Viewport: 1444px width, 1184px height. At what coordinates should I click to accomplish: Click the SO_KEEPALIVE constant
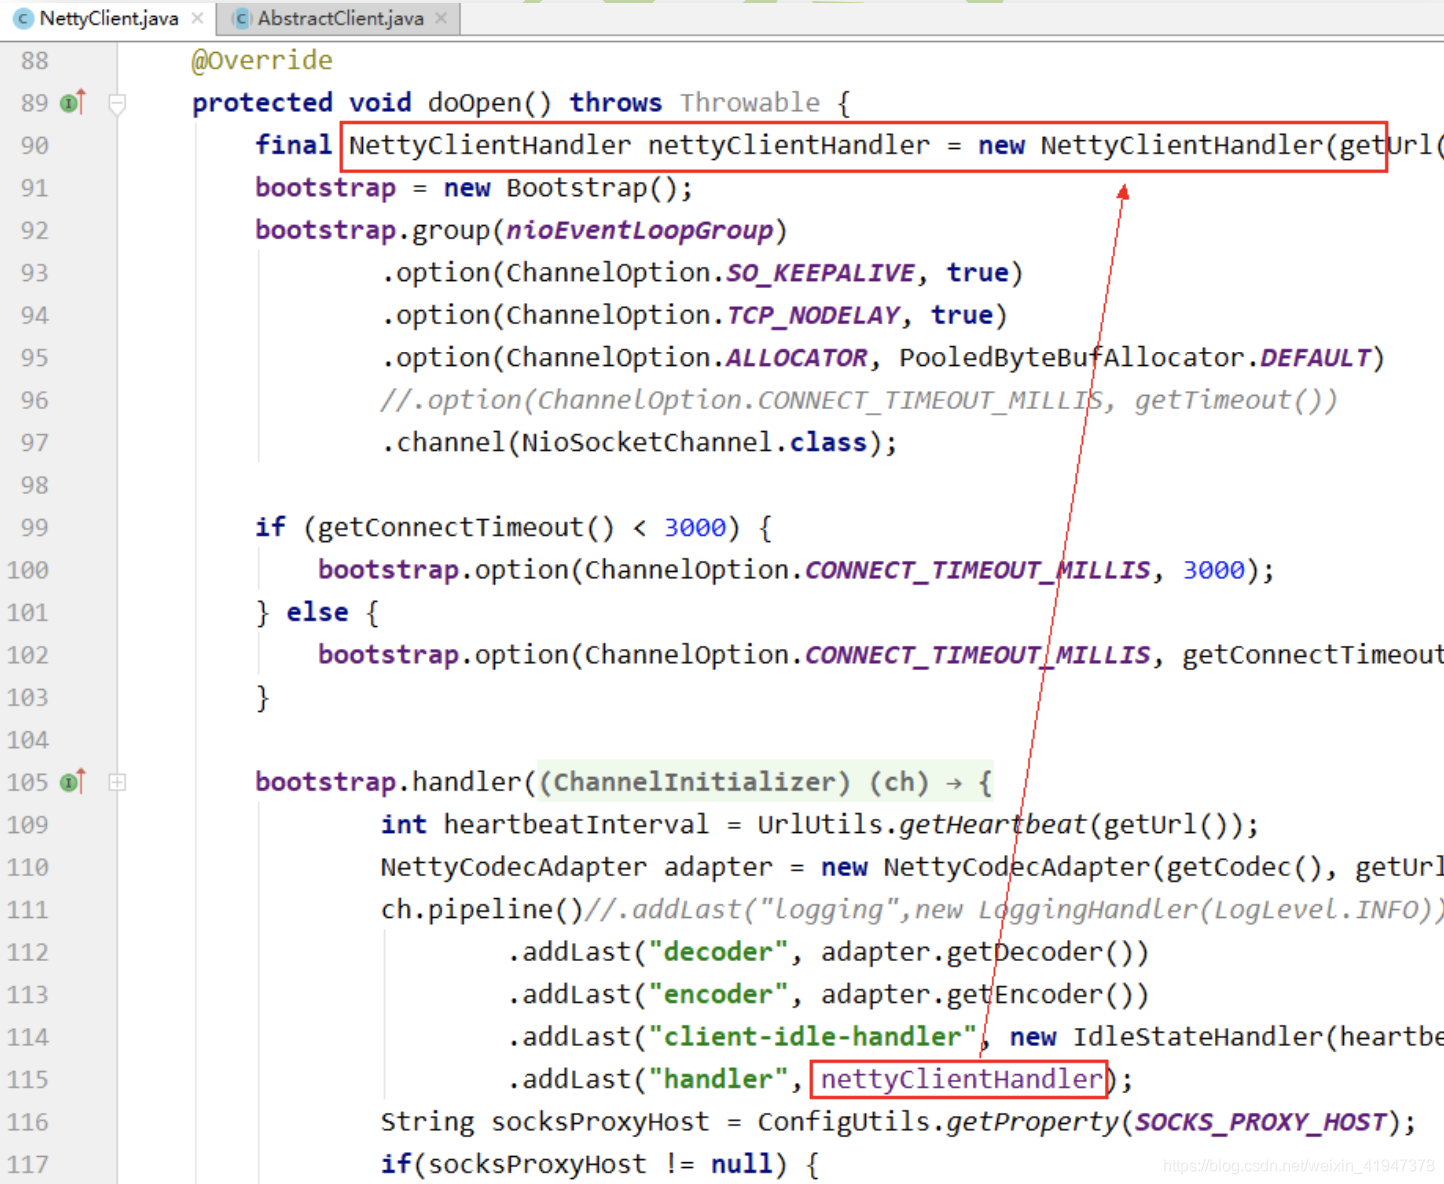click(x=820, y=273)
